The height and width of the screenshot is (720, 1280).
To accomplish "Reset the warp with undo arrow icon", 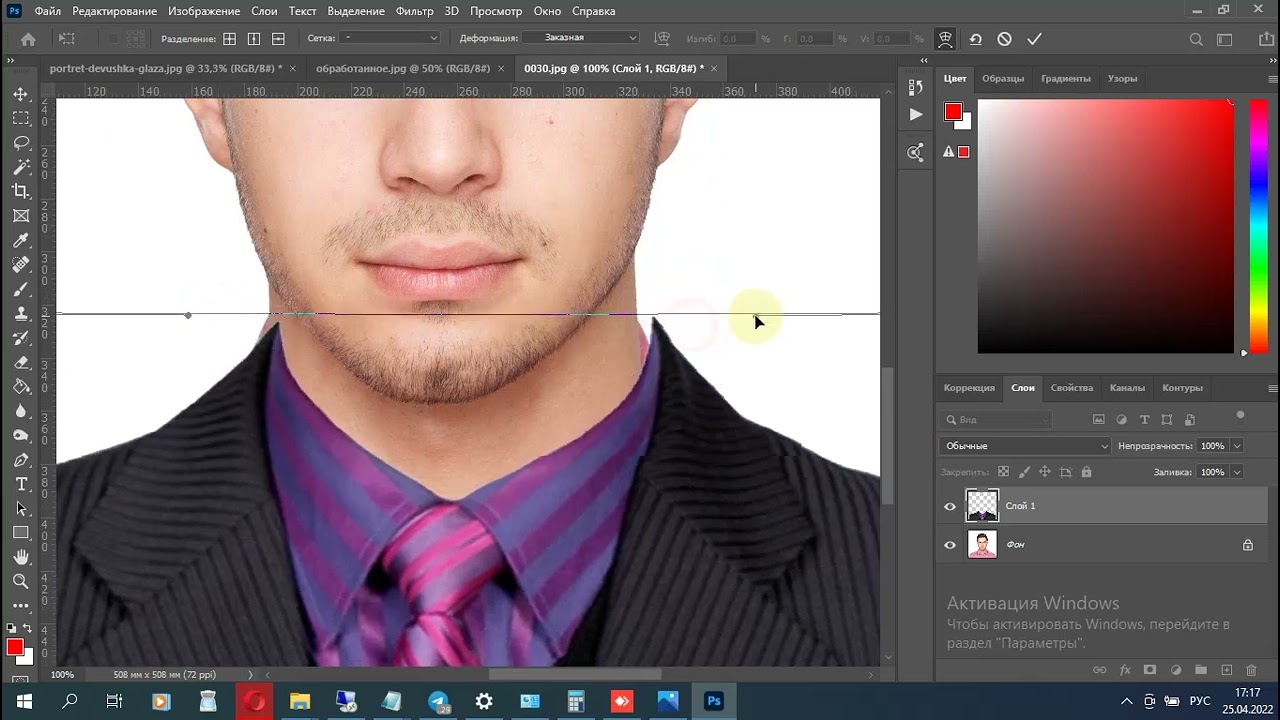I will (975, 39).
